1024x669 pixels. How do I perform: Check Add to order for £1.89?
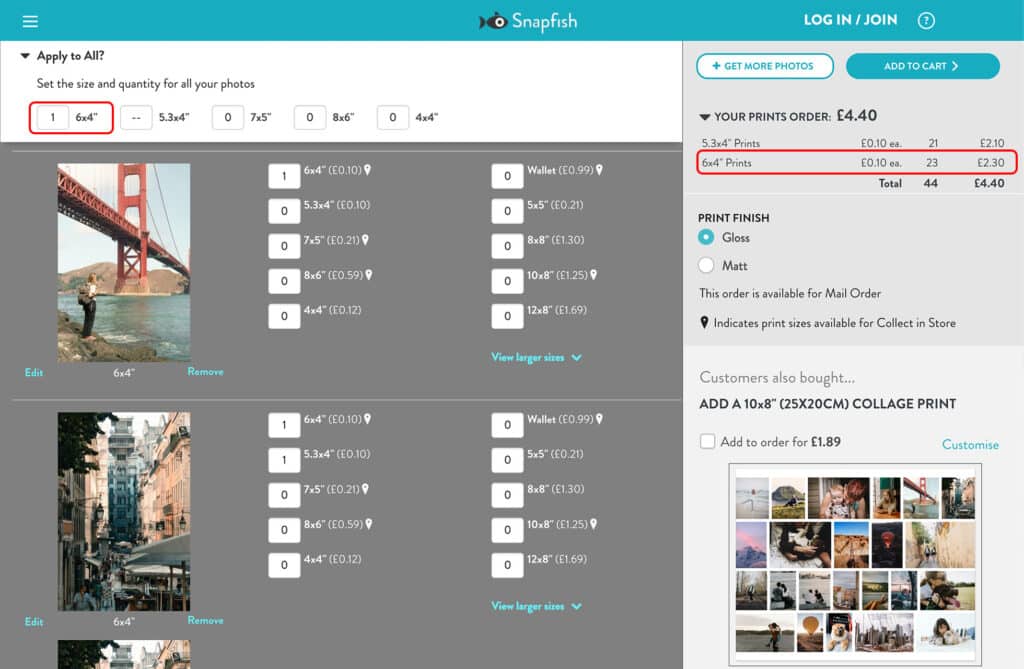(x=708, y=442)
